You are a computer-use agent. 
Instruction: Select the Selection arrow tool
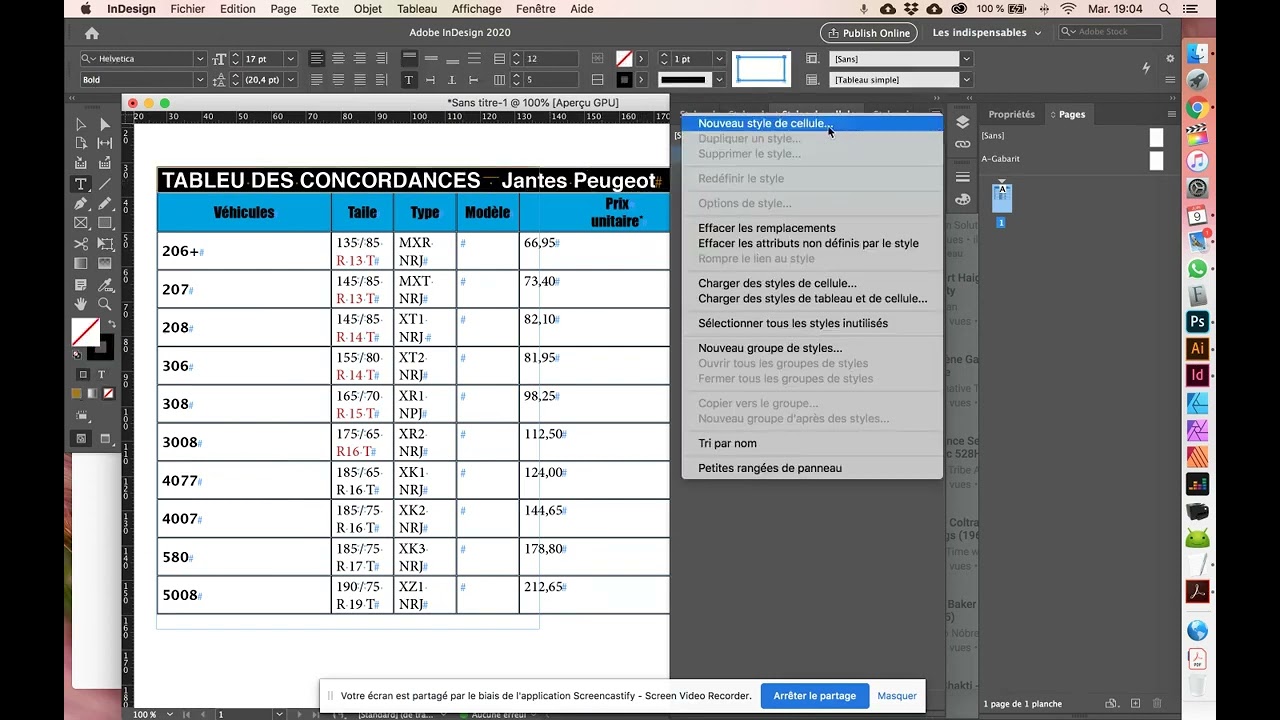[81, 124]
